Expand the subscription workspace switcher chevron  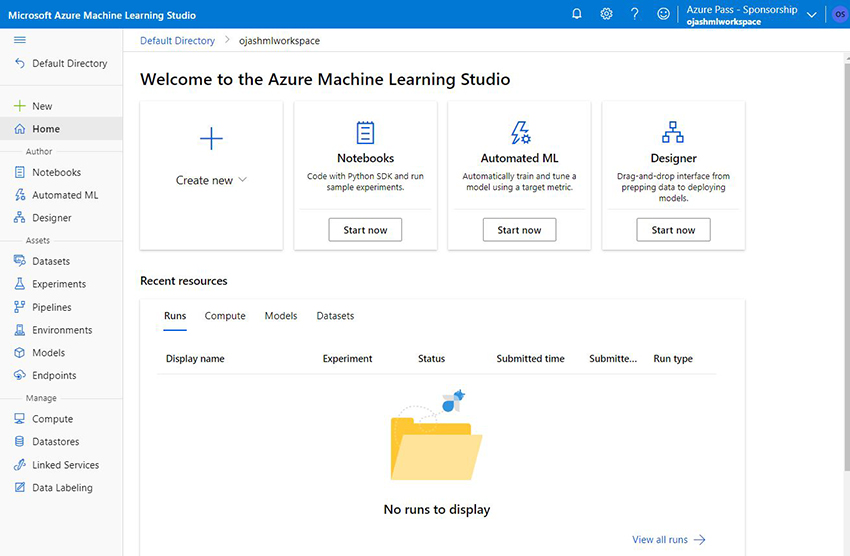812,15
